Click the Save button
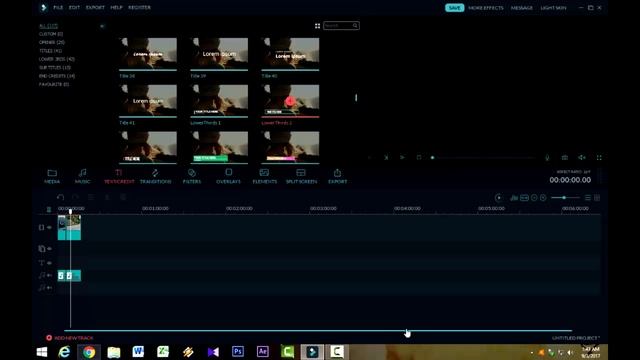Image resolution: width=640 pixels, height=360 pixels. coord(454,8)
